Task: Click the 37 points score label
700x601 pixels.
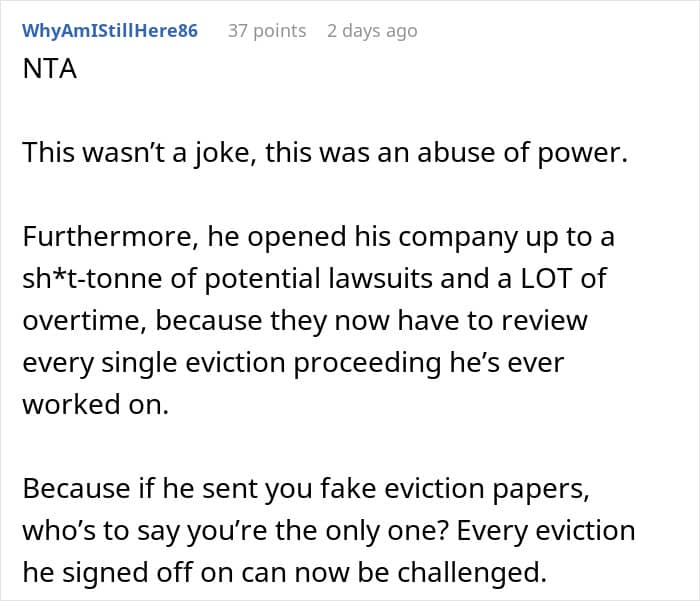Action: point(267,31)
